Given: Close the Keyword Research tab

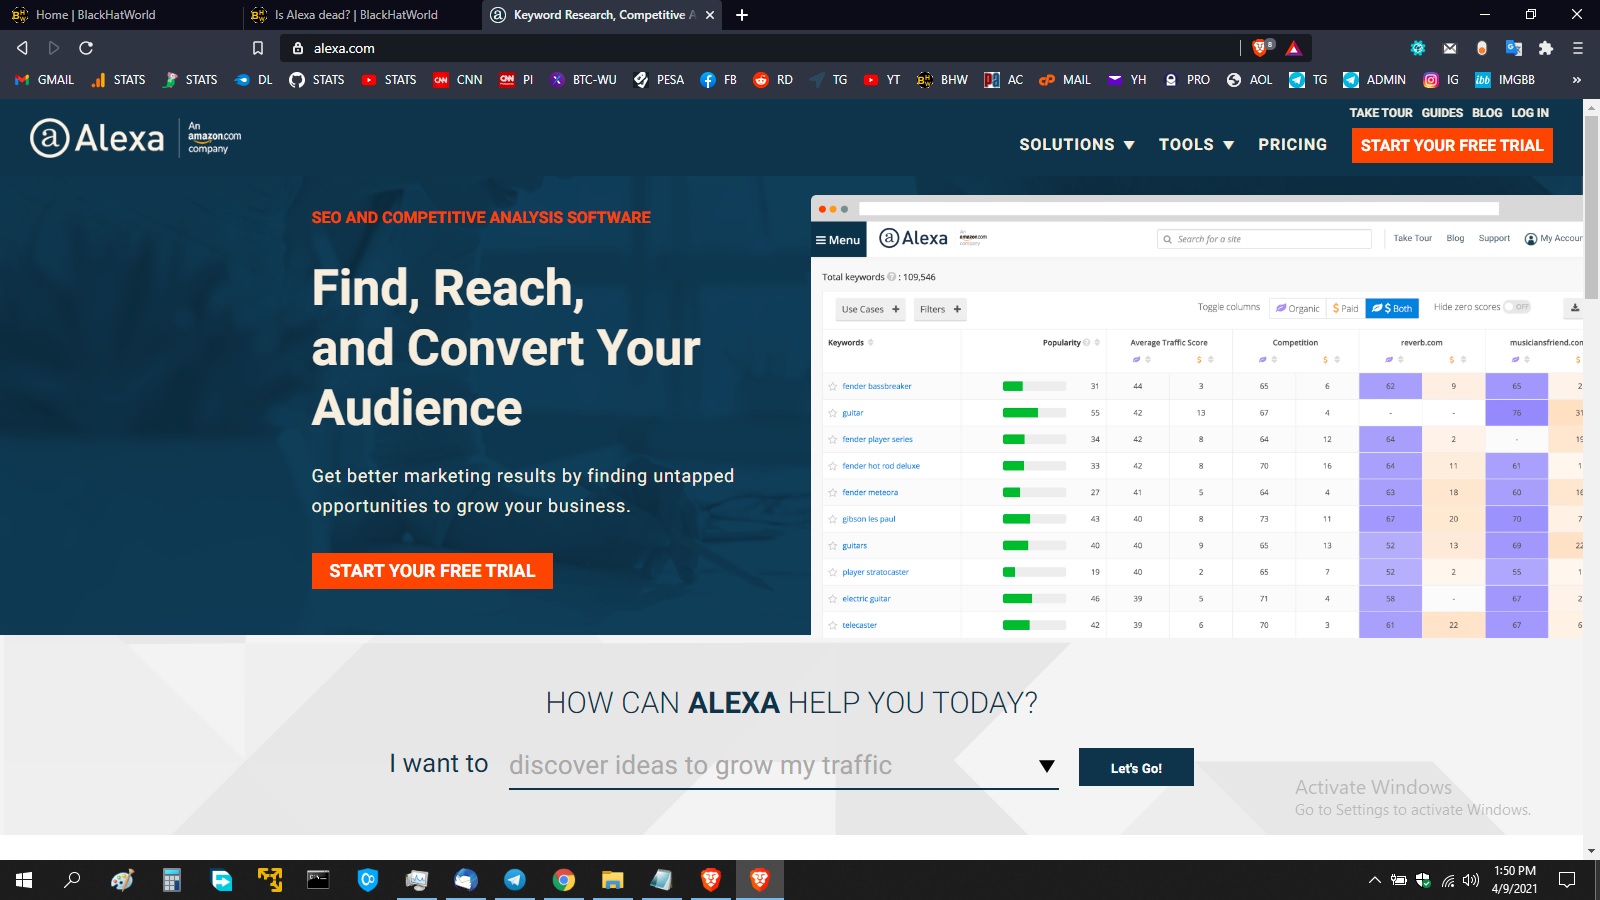Looking at the screenshot, I should 710,15.
